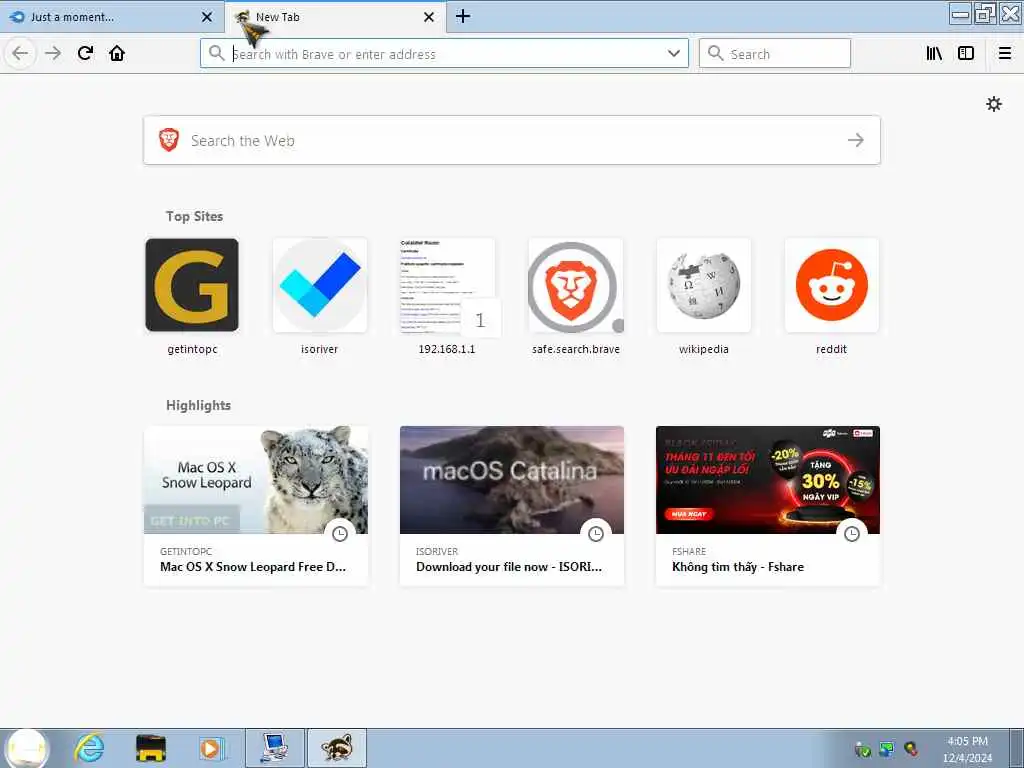Click the forward navigation arrow
Image resolution: width=1024 pixels, height=768 pixels.
[x=53, y=54]
